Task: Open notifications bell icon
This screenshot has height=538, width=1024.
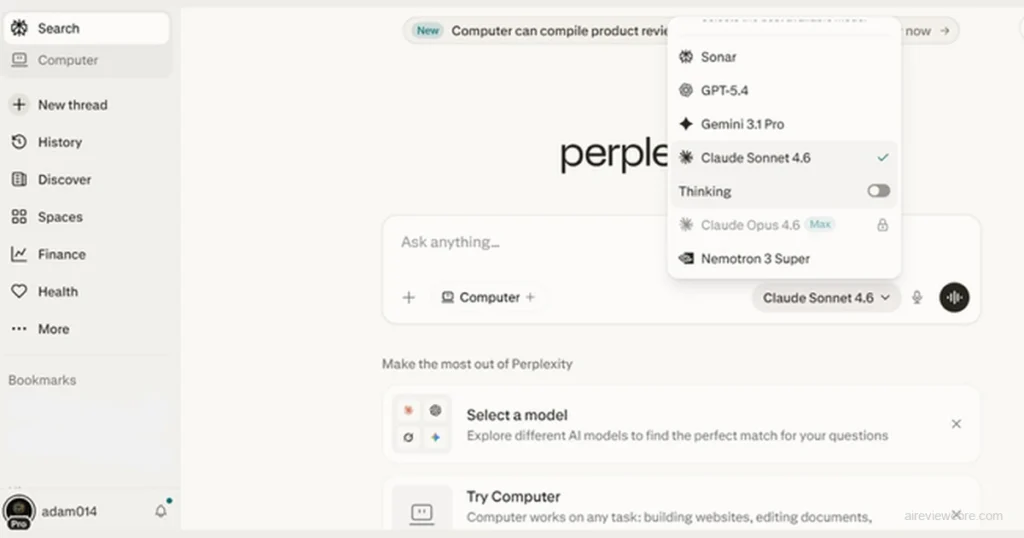Action: coord(161,511)
